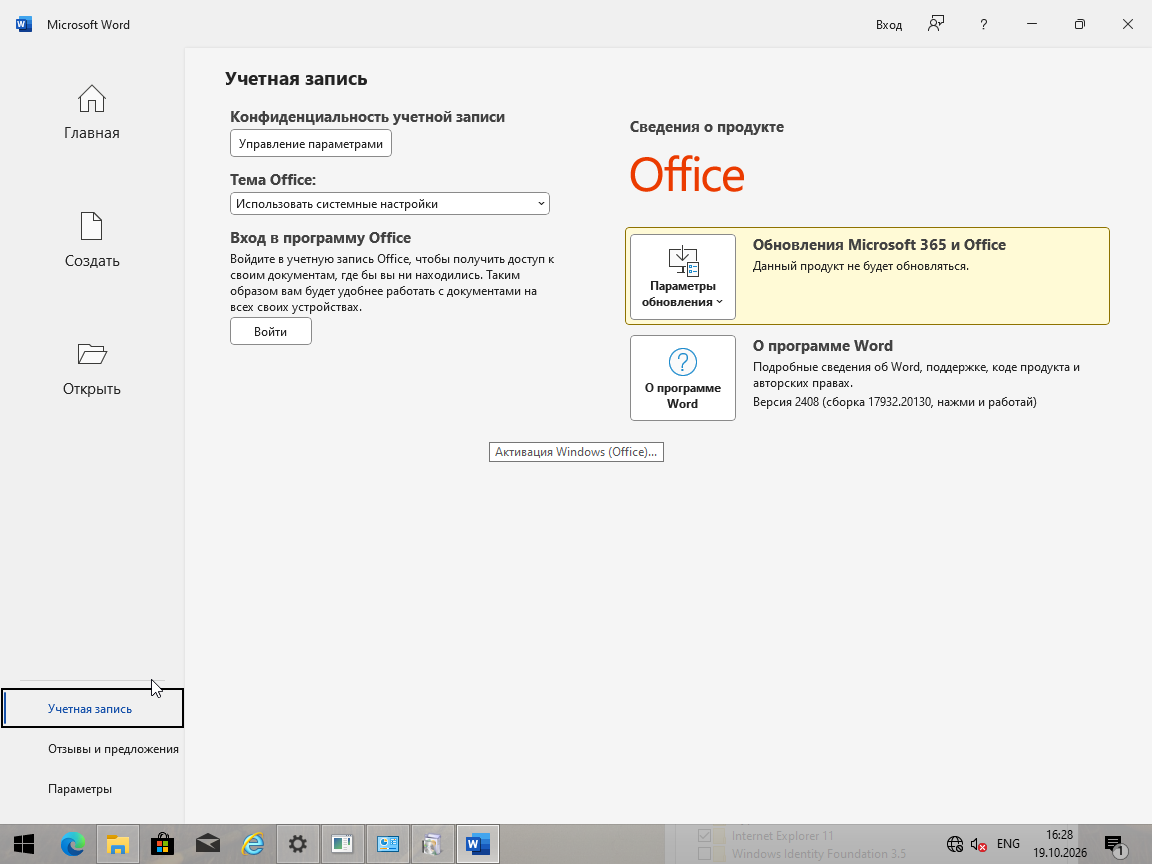This screenshot has width=1152, height=864.
Task: Switch ENG input language indicator
Action: pyautogui.click(x=1008, y=844)
